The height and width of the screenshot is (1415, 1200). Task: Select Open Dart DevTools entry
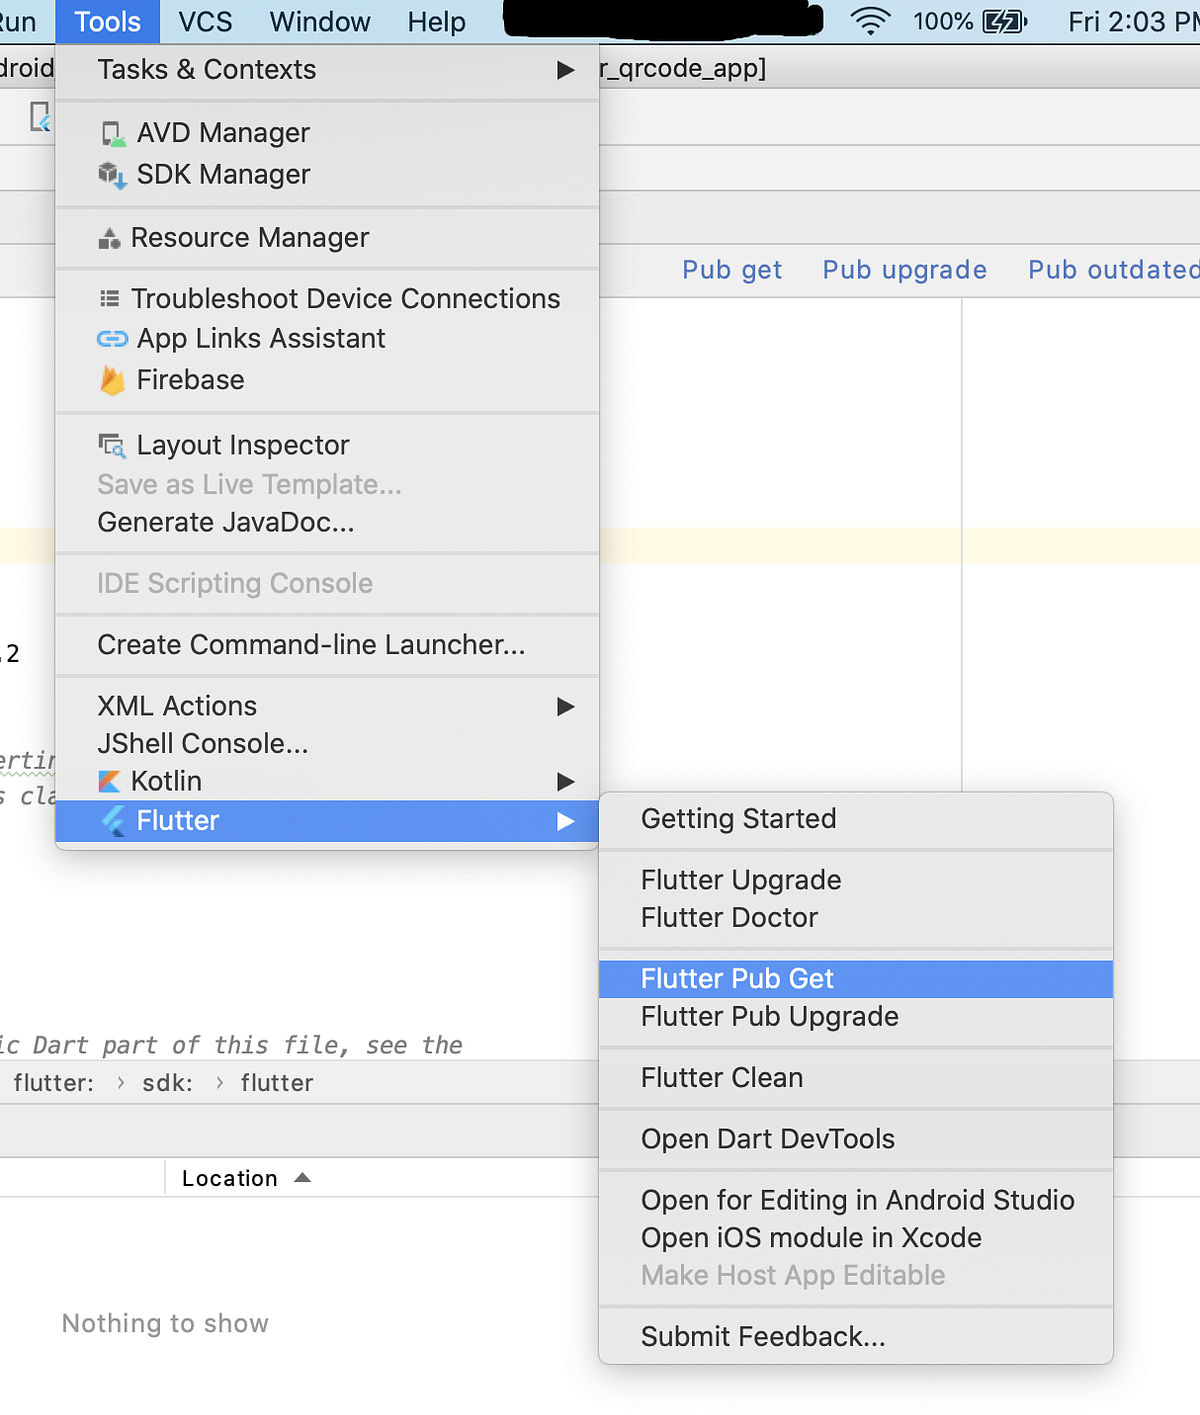coord(856,1139)
